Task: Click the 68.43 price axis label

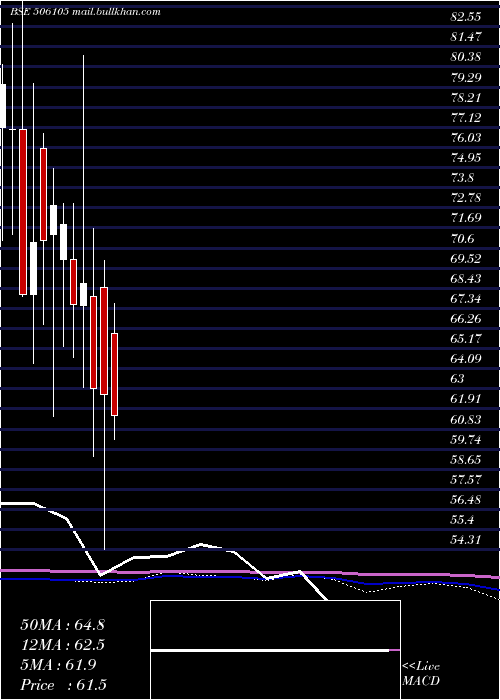Action: pyautogui.click(x=466, y=279)
